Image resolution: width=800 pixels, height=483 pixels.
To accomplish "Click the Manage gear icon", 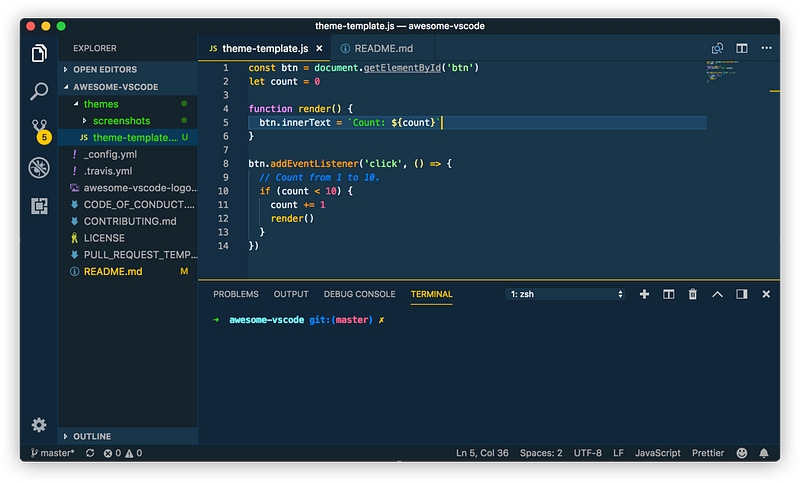I will coord(39,425).
